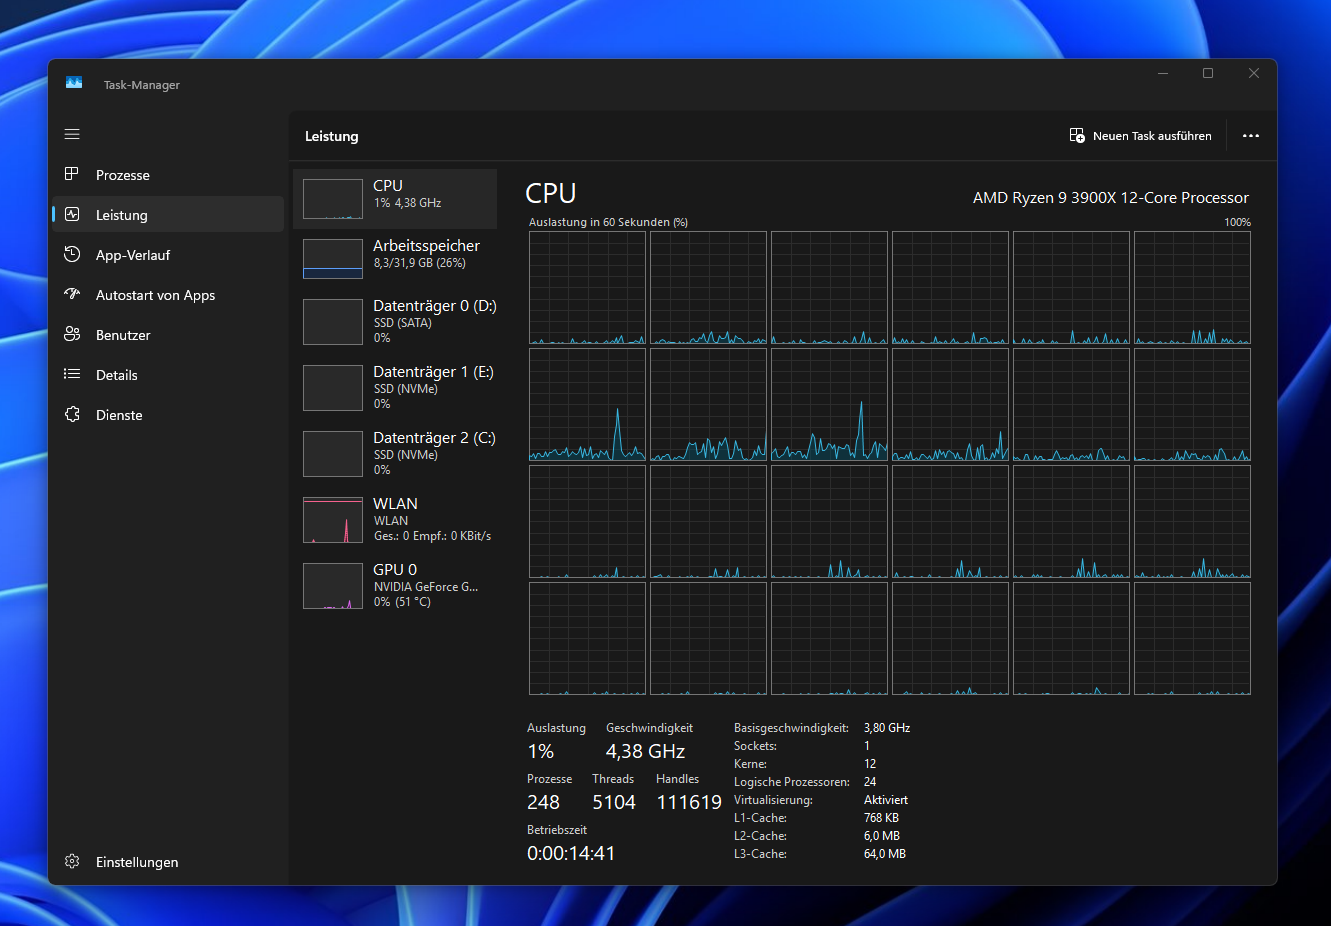Click the Arbeitsspeicher resource label
The height and width of the screenshot is (926, 1331).
tap(426, 246)
